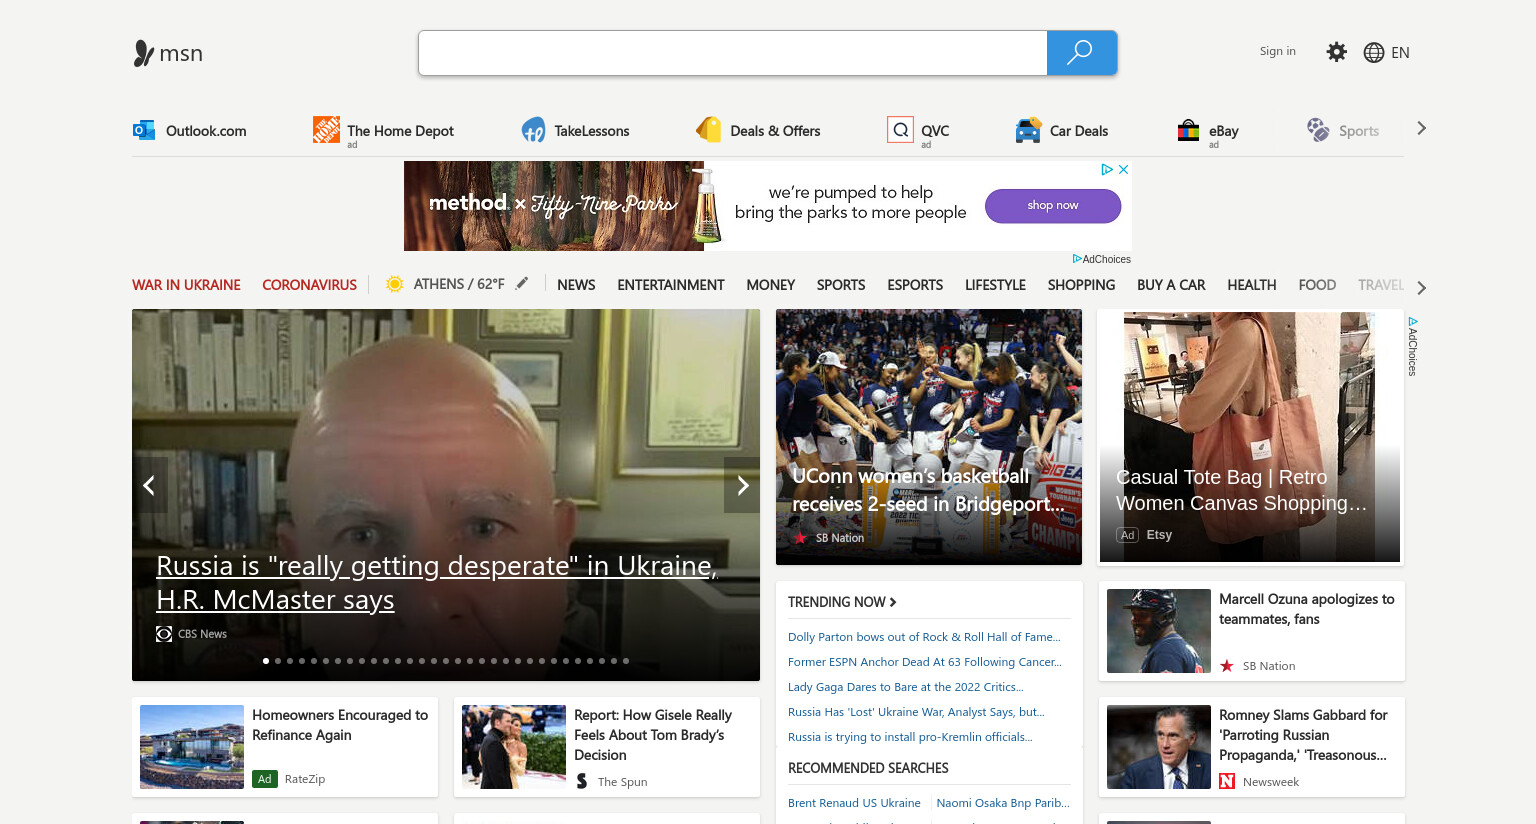Edit weather location with pencil icon

[522, 284]
